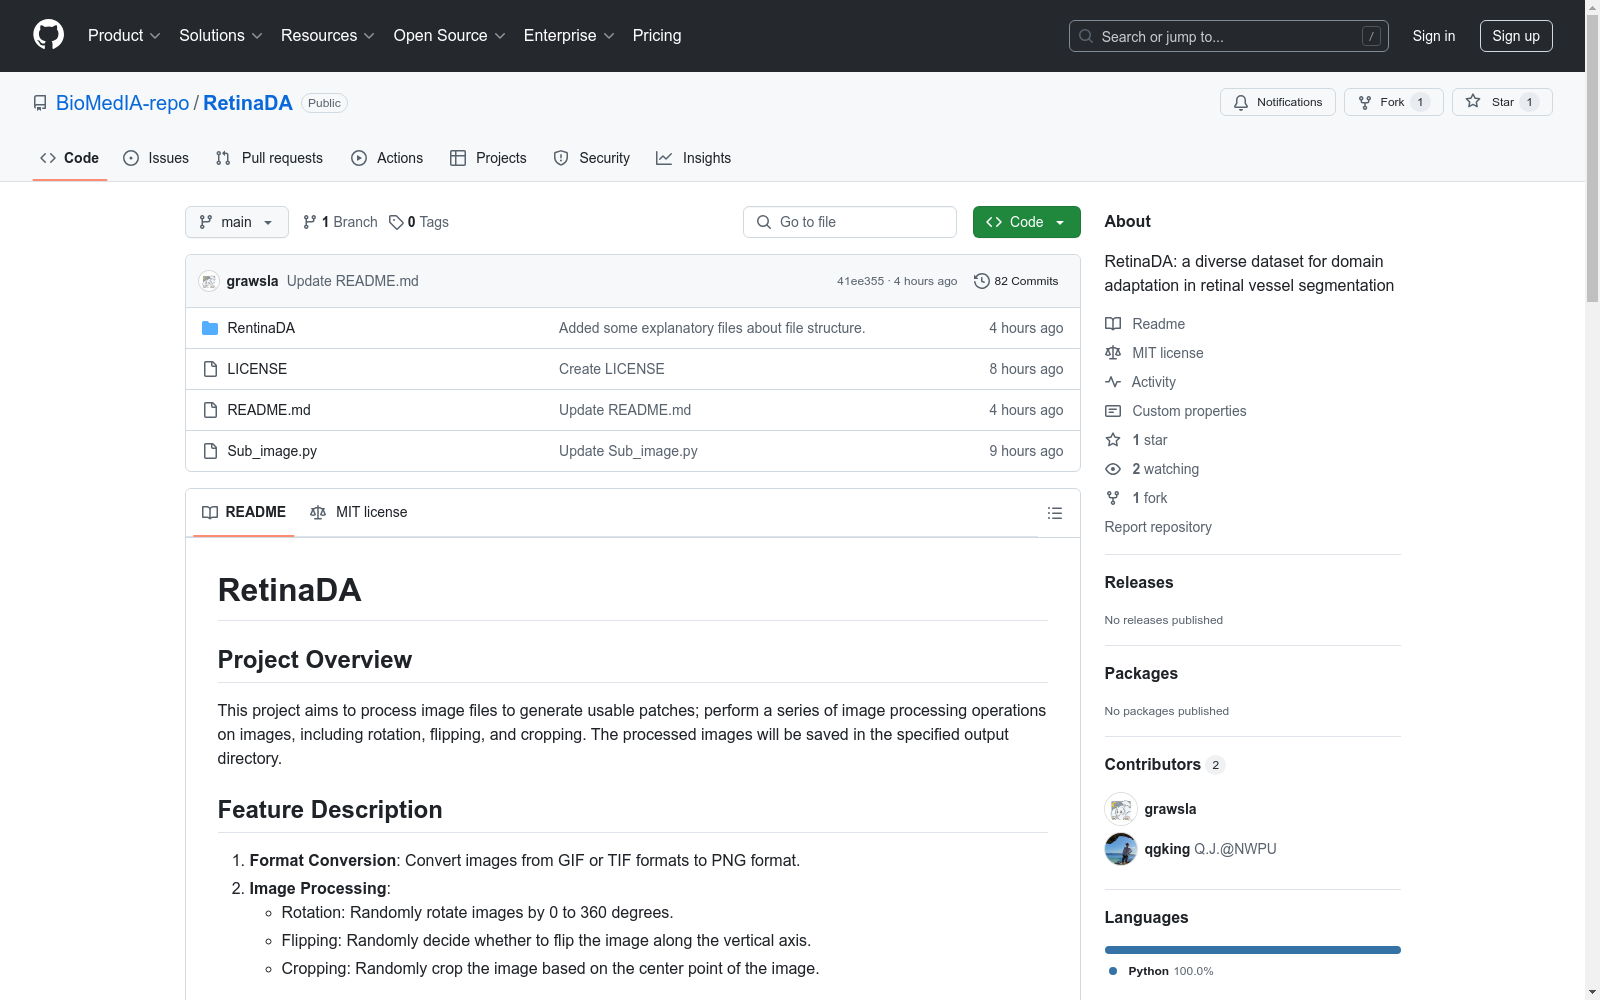This screenshot has width=1600, height=1000.
Task: Expand the Enterprise menu
Action: click(x=569, y=36)
